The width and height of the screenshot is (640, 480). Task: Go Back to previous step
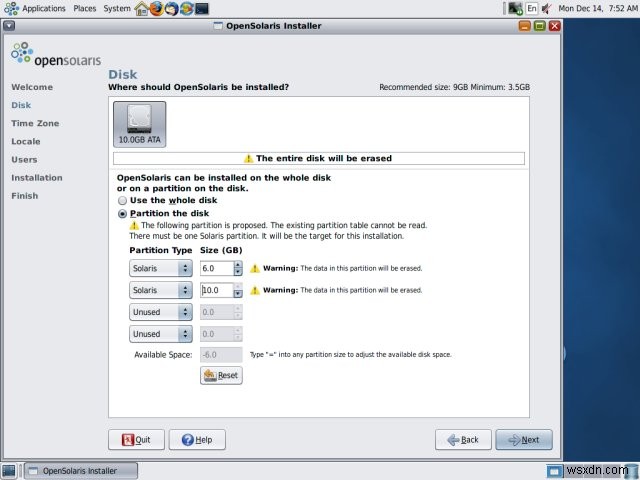[x=463, y=440]
